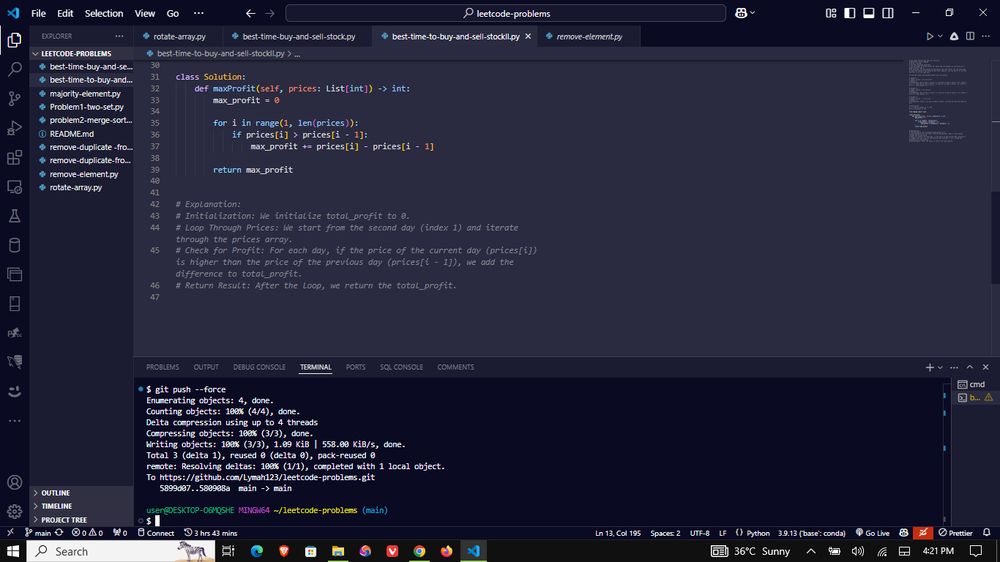Go forward with the right arrow
The height and width of the screenshot is (562, 1000).
270,13
